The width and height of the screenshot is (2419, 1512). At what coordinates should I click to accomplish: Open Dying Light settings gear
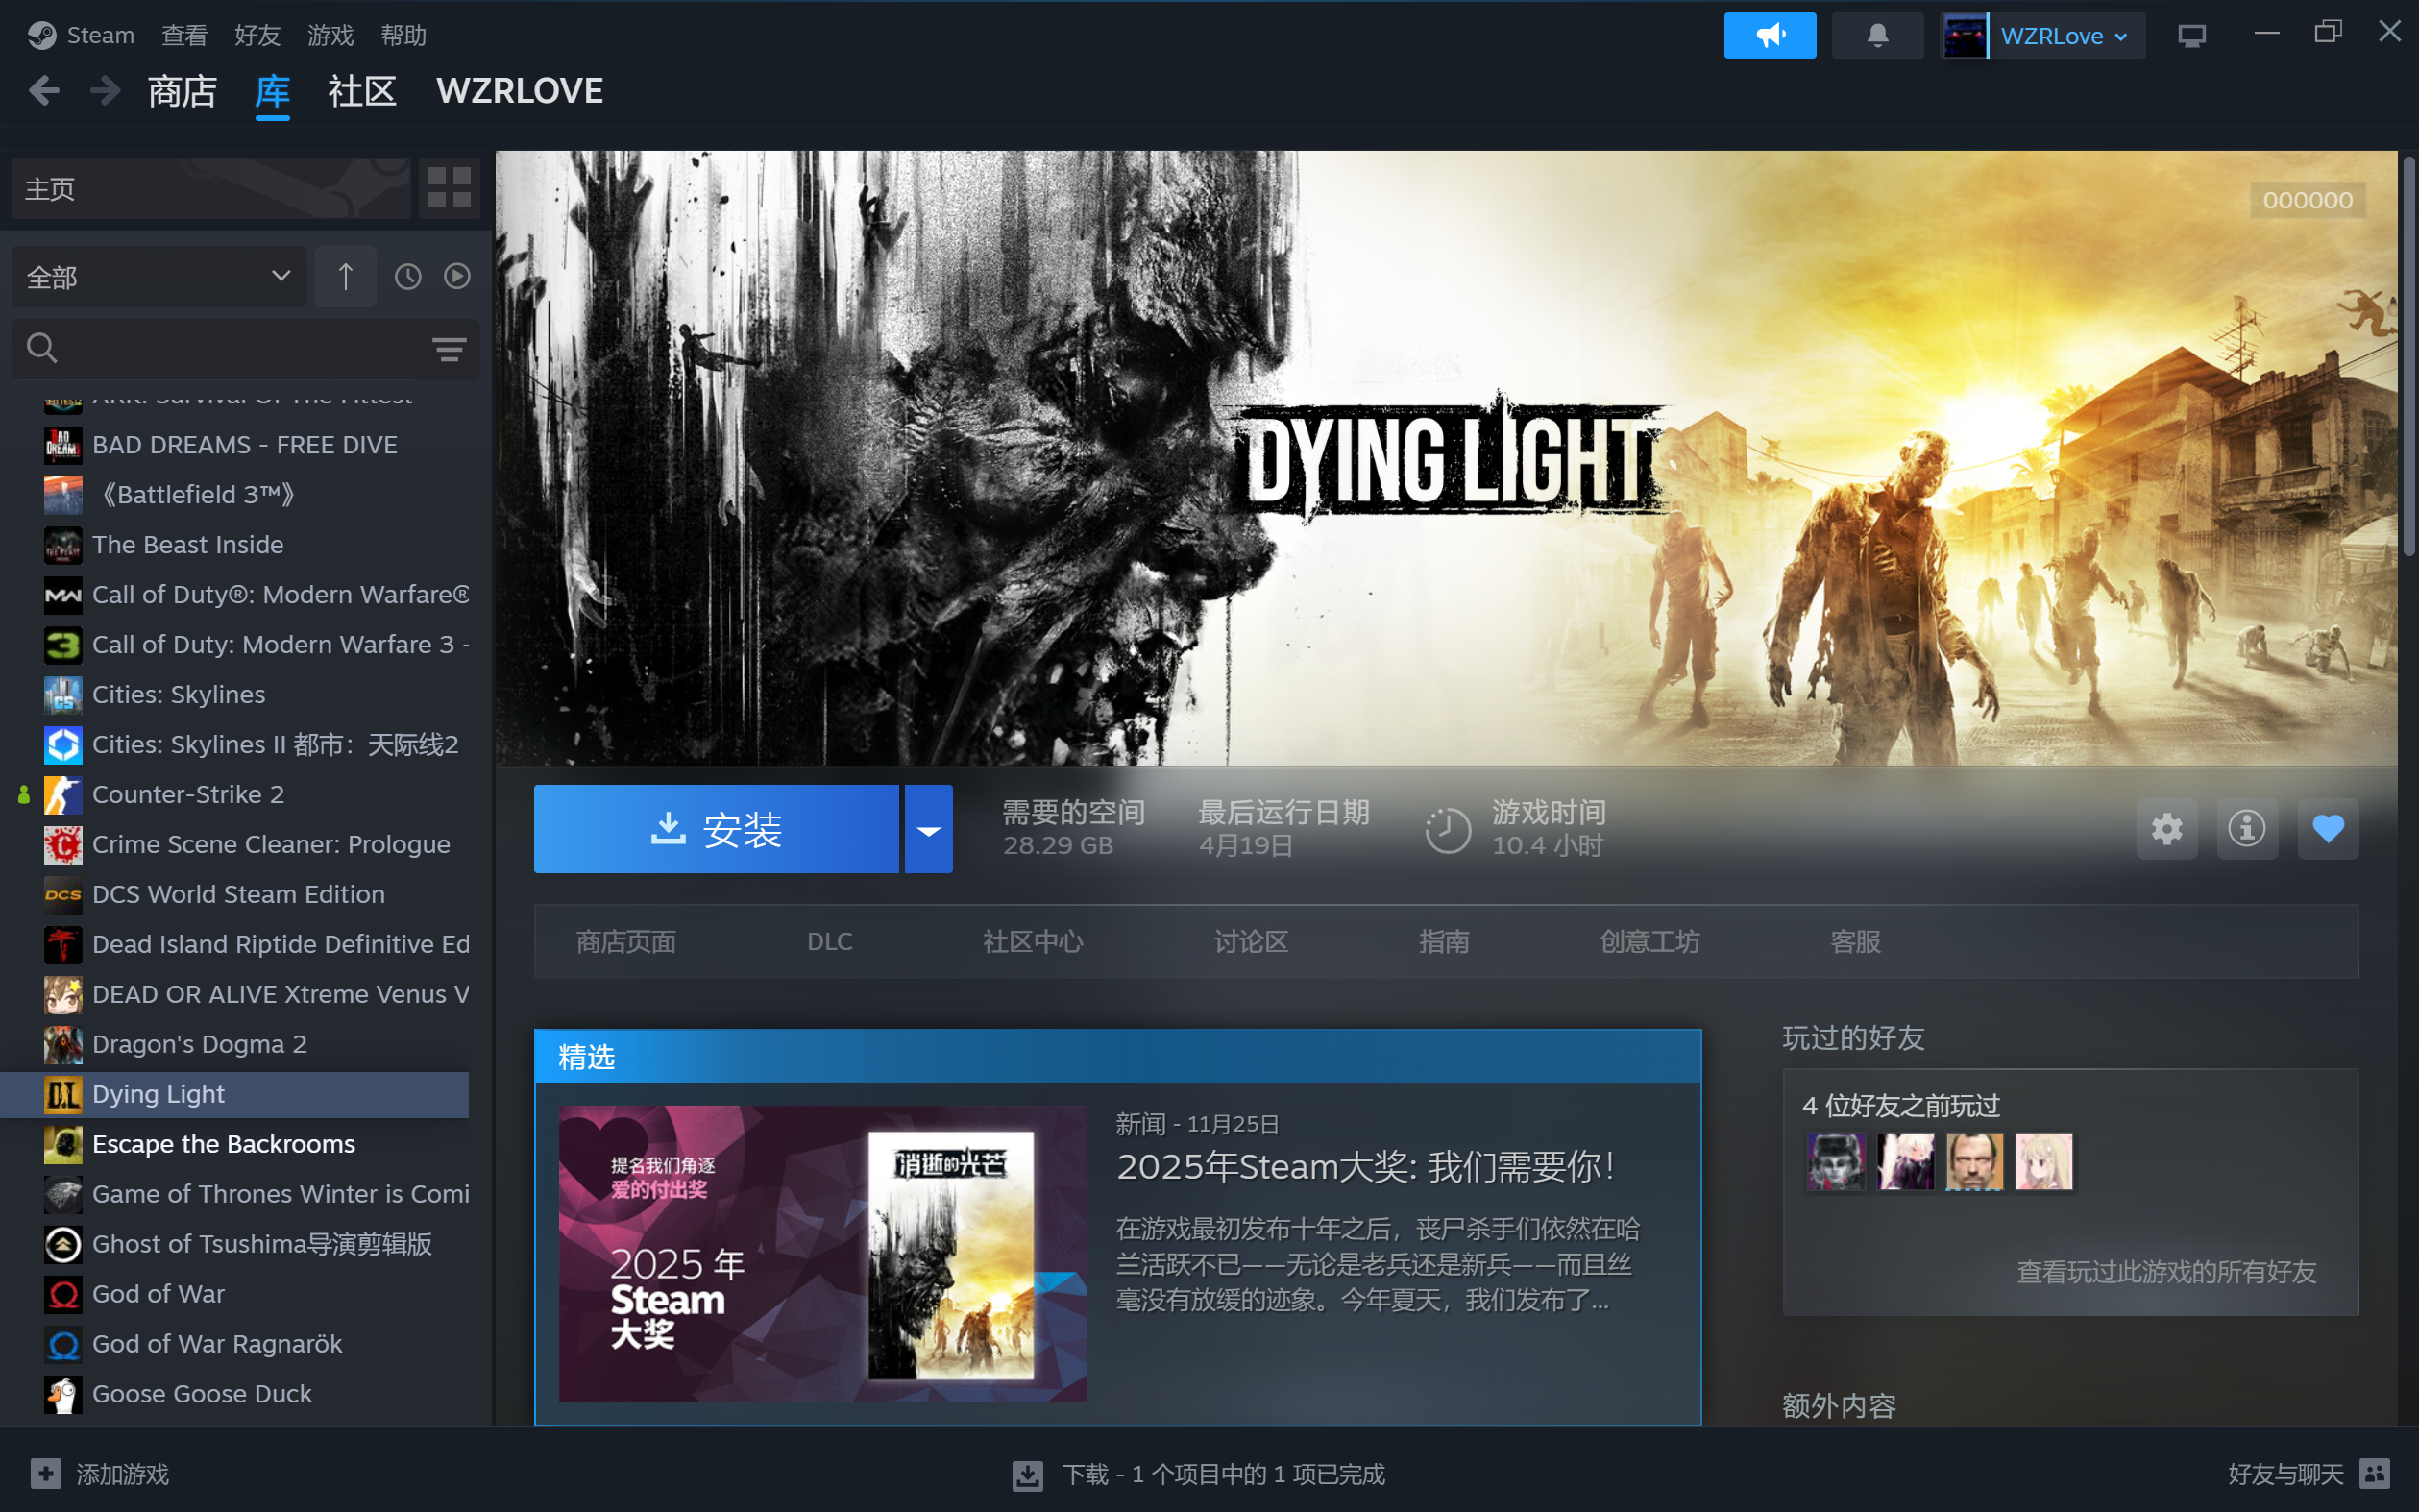point(2166,829)
